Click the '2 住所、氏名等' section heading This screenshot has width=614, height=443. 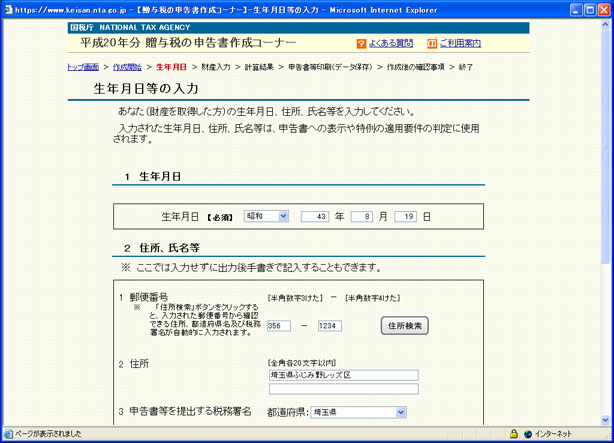162,248
